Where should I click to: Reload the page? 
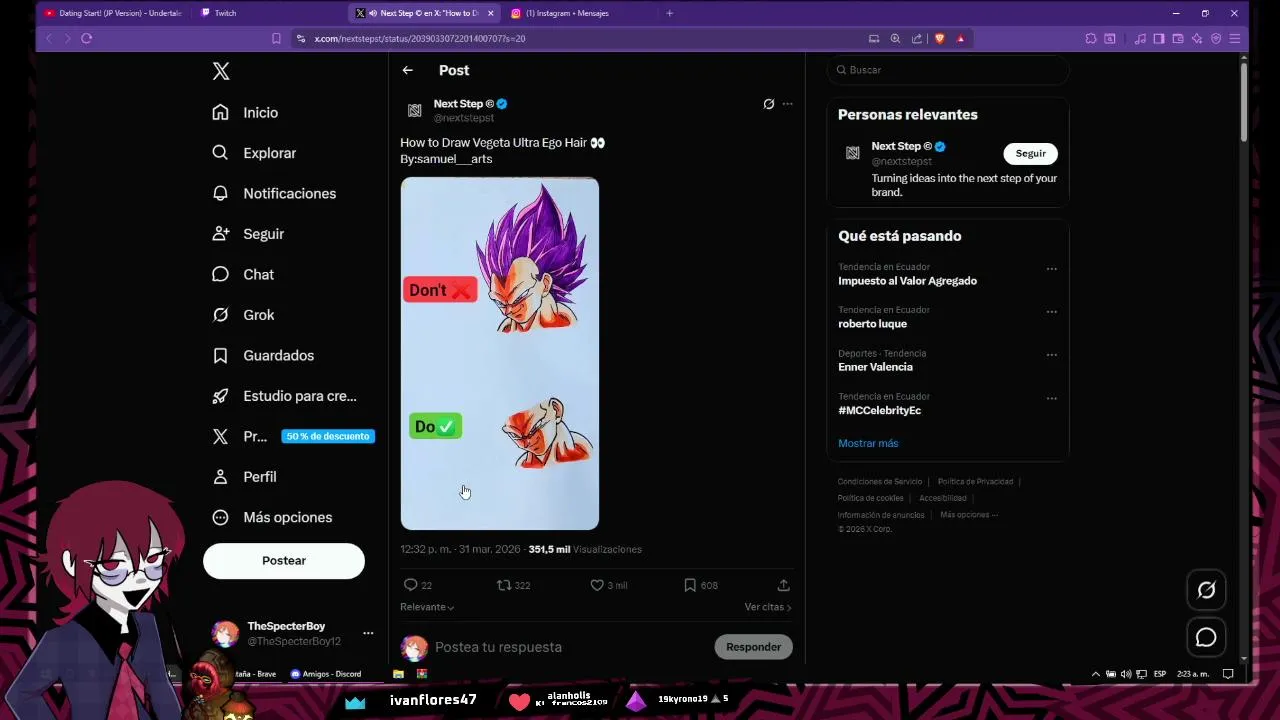tap(86, 38)
